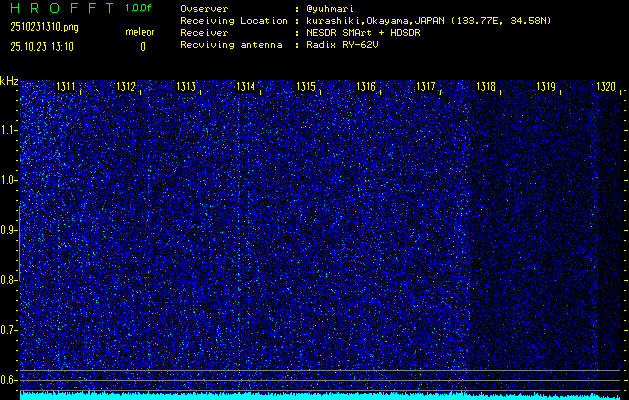The image size is (629, 400).
Task: Click the Receiving Location label
Action: tap(234, 21)
